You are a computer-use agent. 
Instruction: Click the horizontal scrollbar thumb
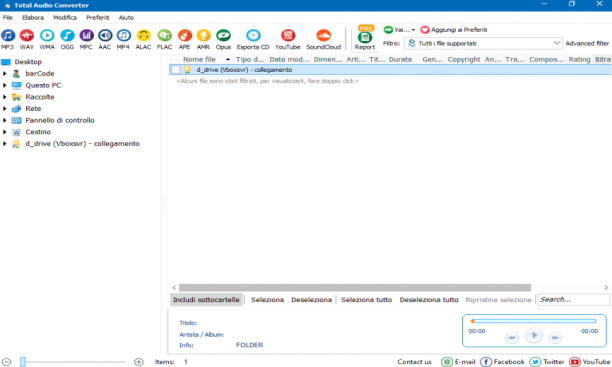pos(355,288)
